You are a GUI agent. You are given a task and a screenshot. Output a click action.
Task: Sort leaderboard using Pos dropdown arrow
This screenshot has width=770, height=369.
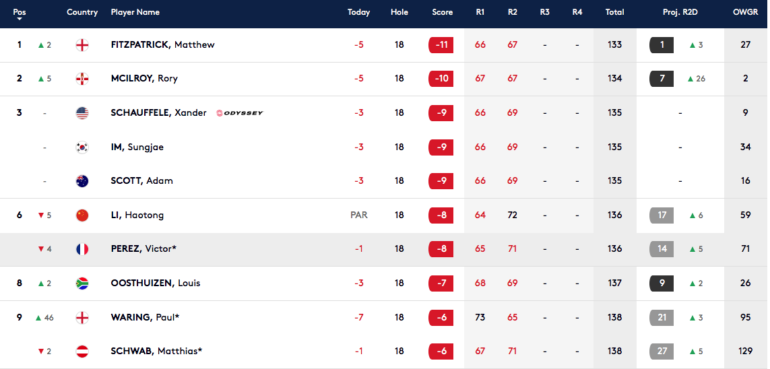coord(19,19)
